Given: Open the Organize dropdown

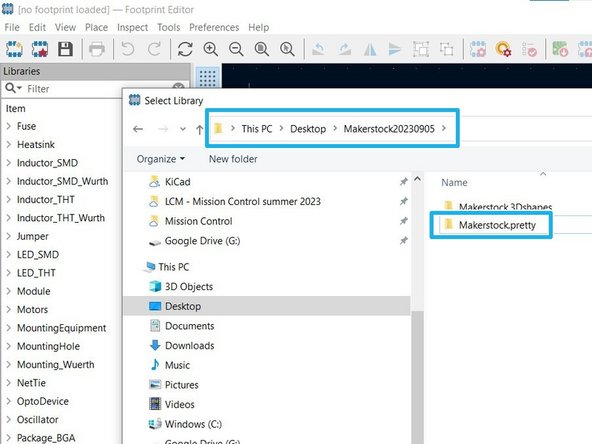Looking at the screenshot, I should click(161, 159).
